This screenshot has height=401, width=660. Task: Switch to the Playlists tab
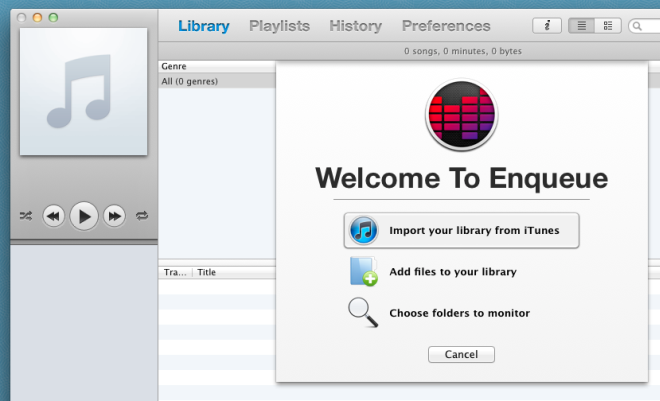point(279,26)
